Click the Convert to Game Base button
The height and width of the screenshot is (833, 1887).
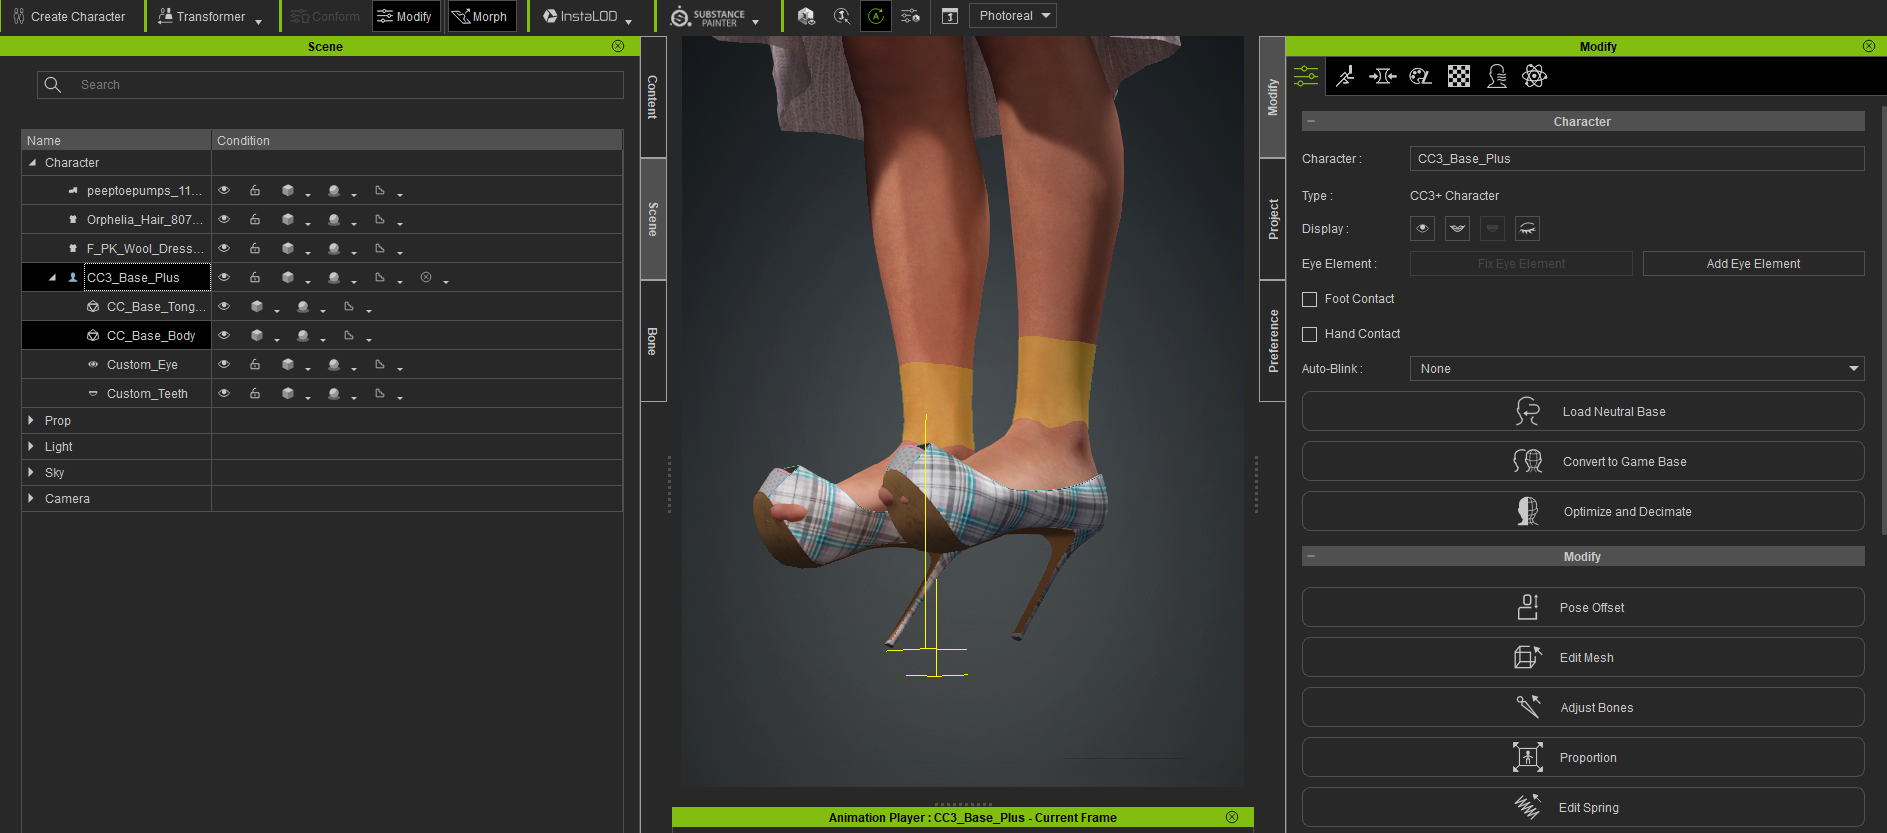(x=1583, y=461)
